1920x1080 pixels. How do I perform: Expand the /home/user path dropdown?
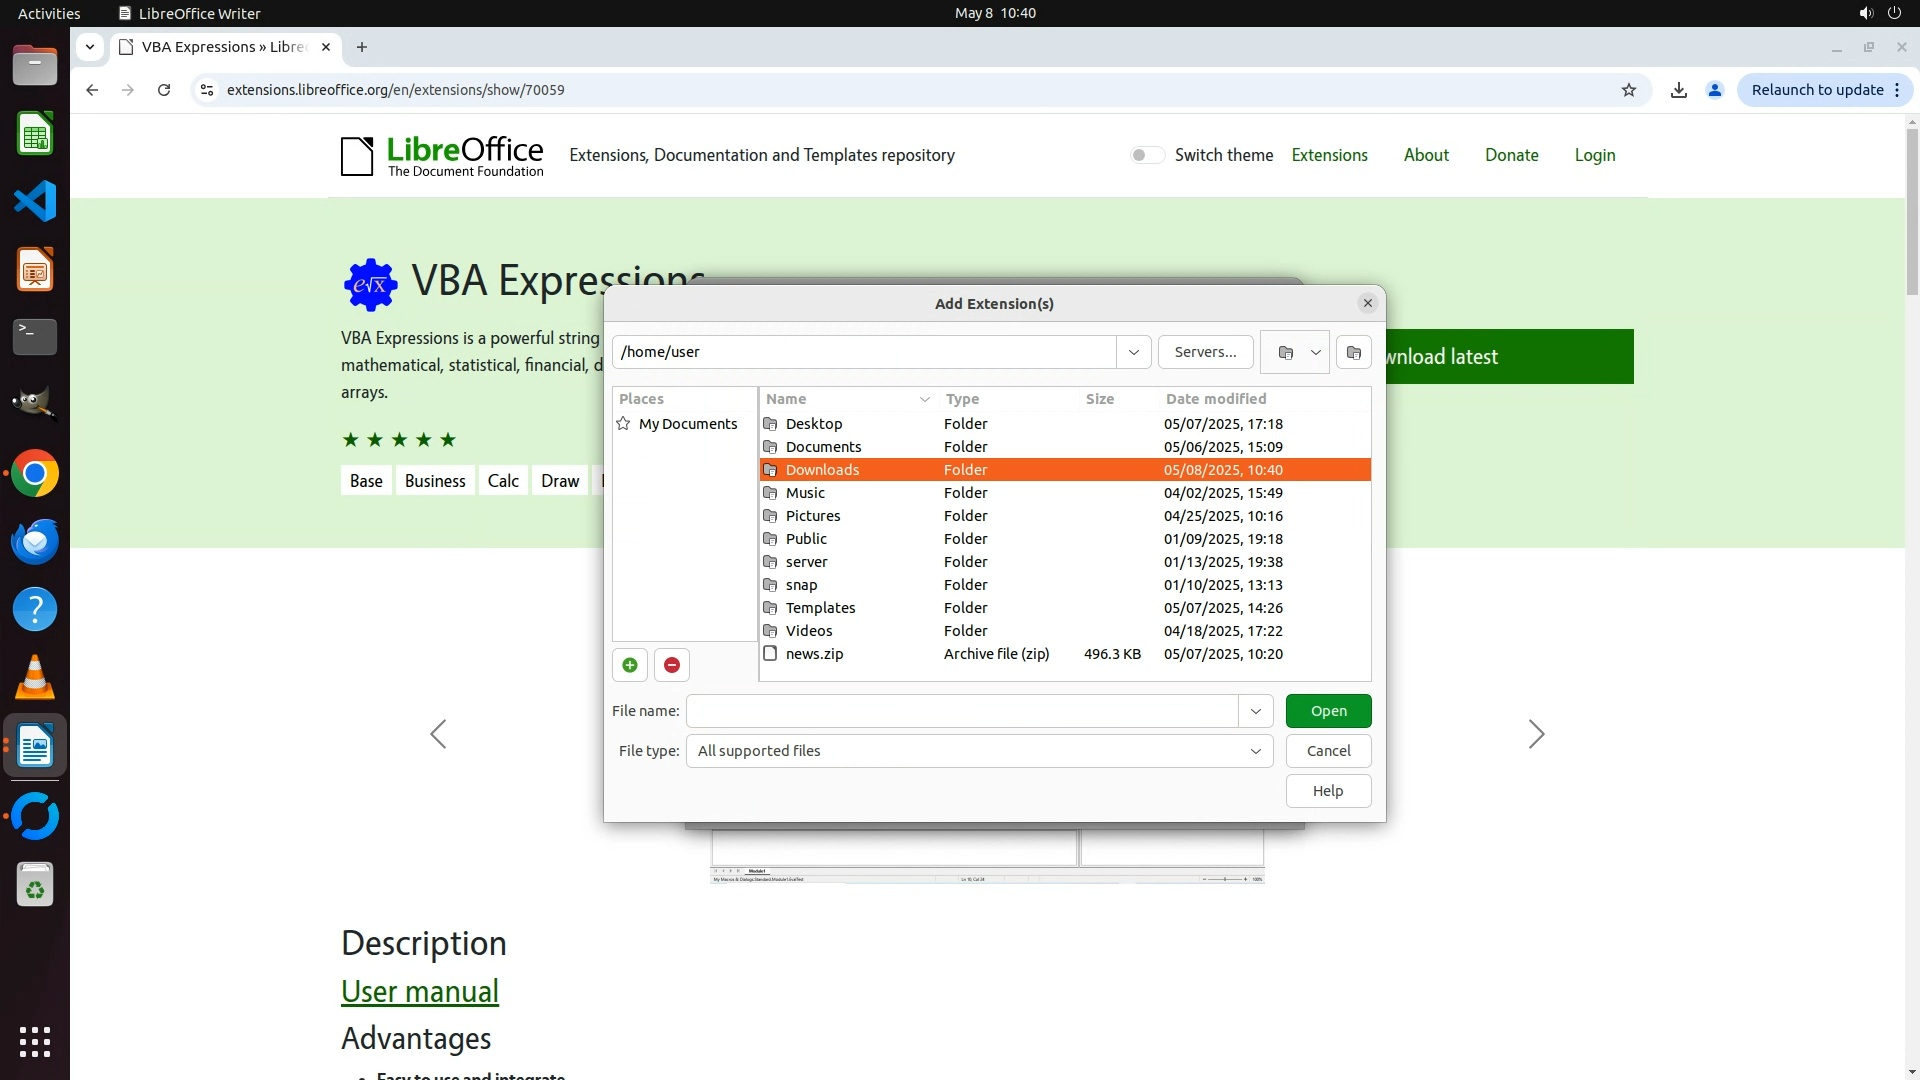pos(1133,352)
